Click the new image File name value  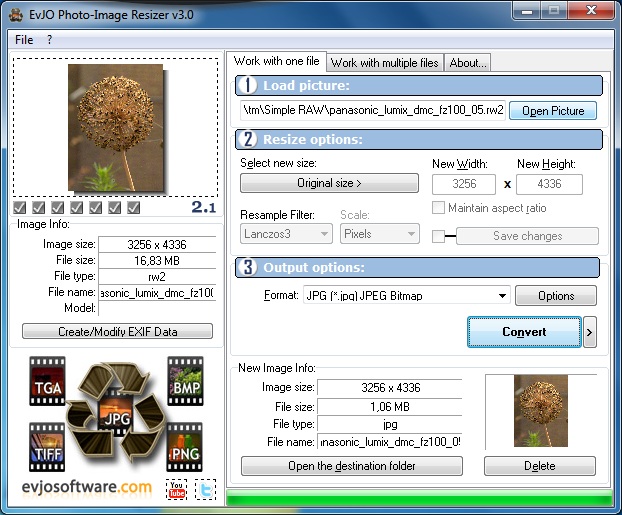click(x=390, y=442)
